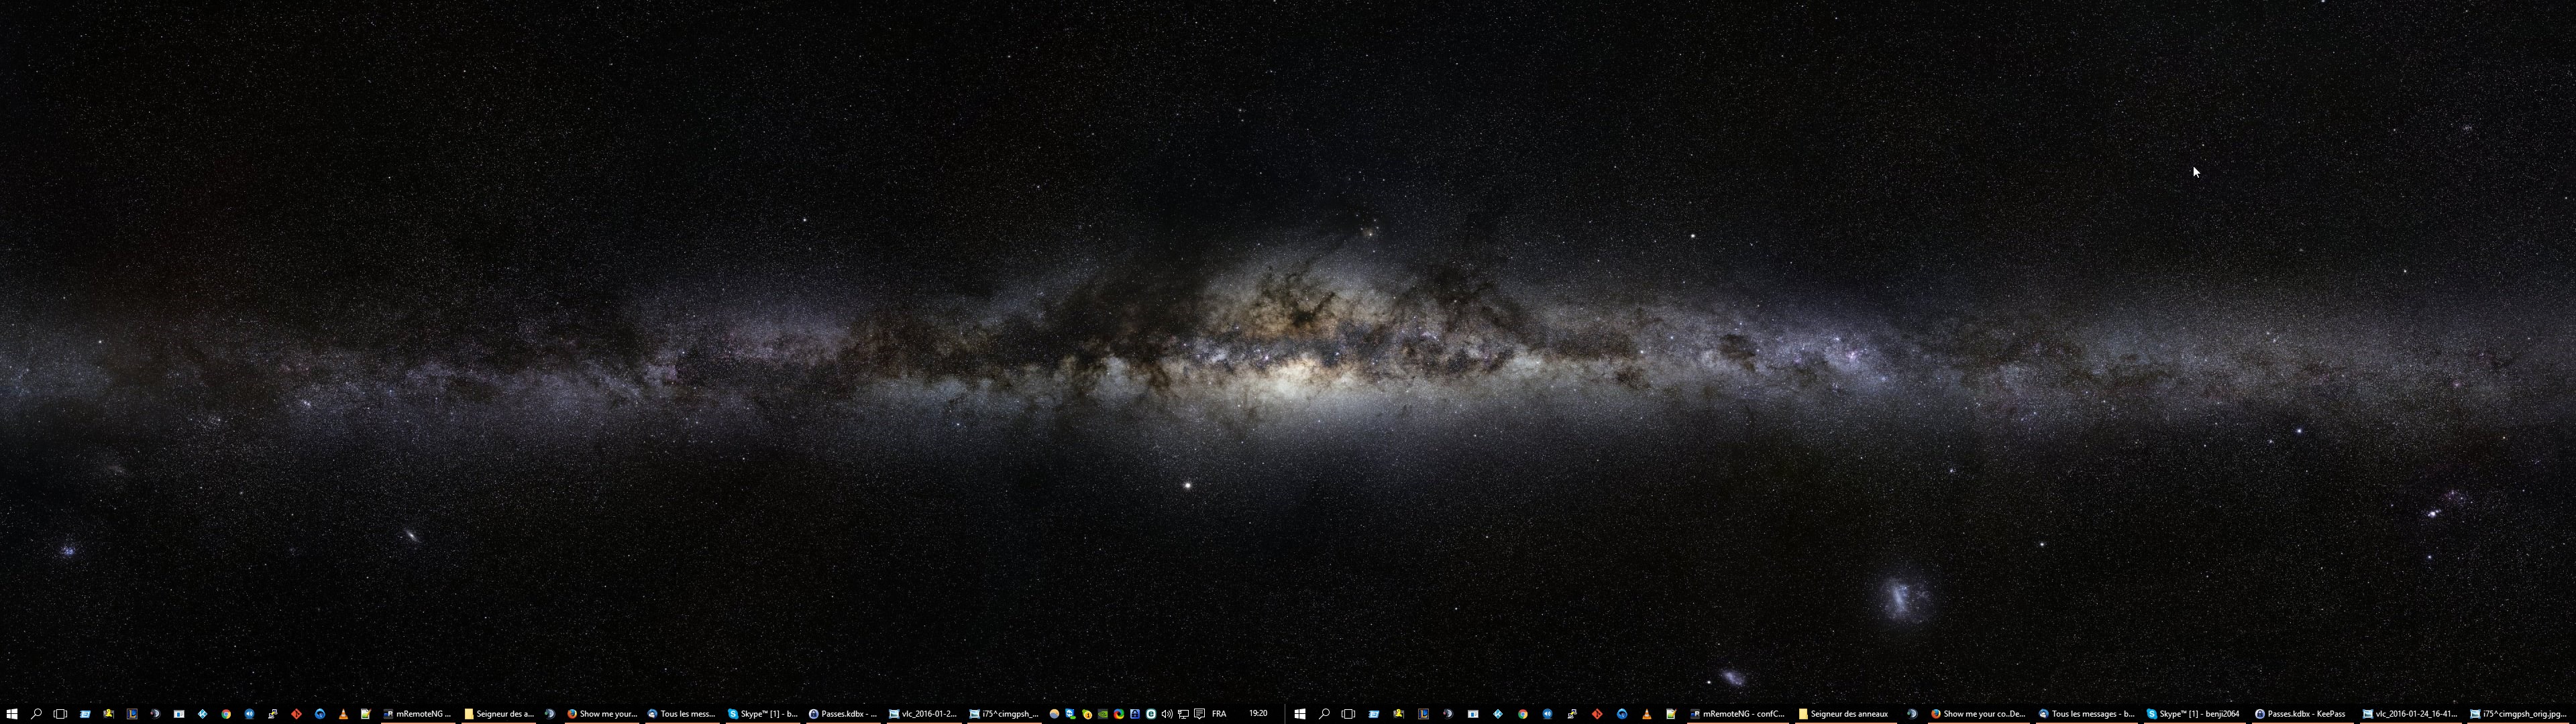The width and height of the screenshot is (2576, 724).
Task: Open the volume speaker tray icon
Action: [x=1167, y=714]
